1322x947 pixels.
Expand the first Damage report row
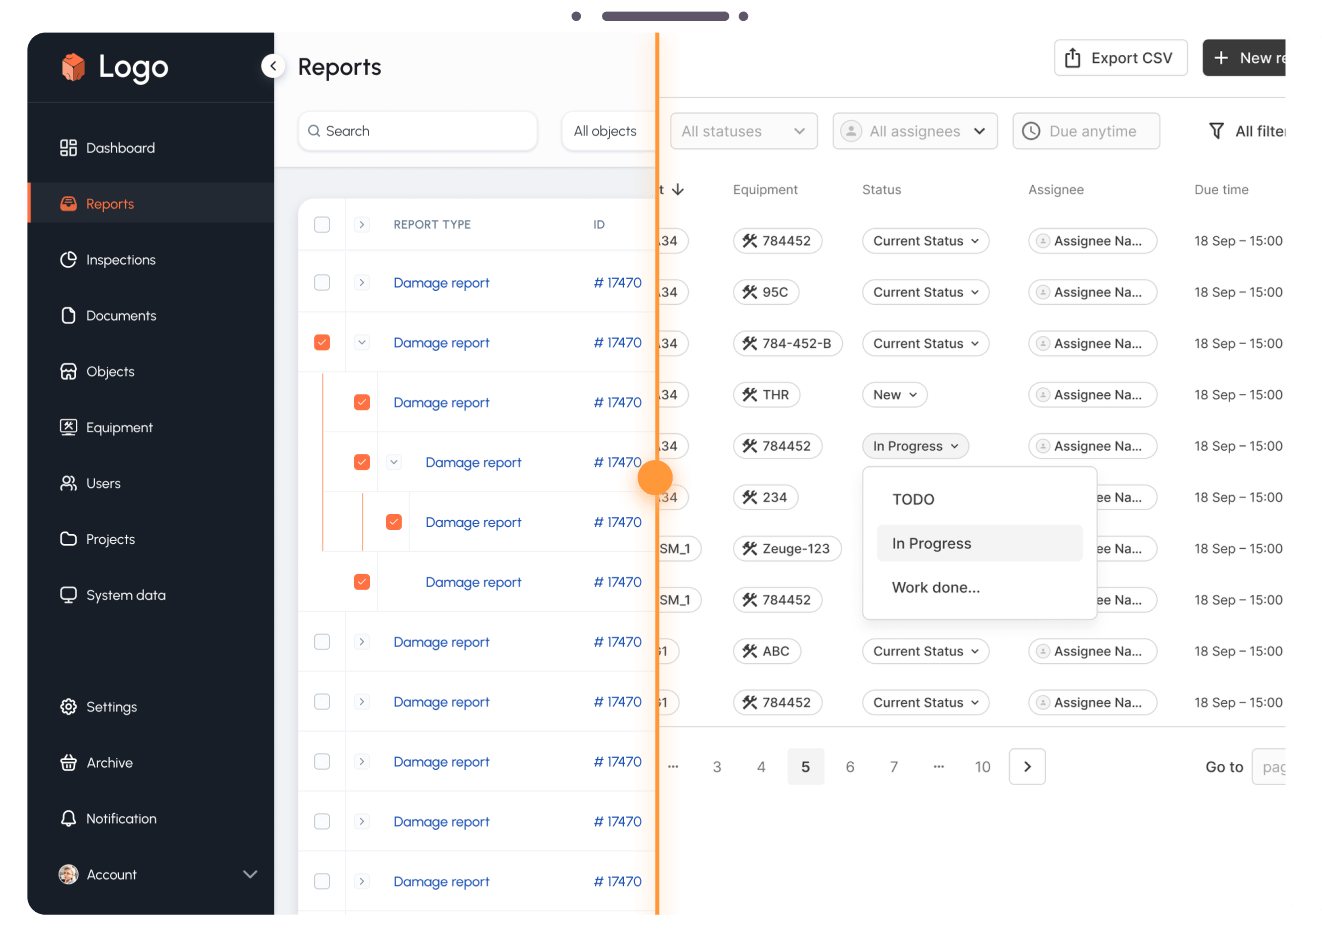click(x=362, y=283)
